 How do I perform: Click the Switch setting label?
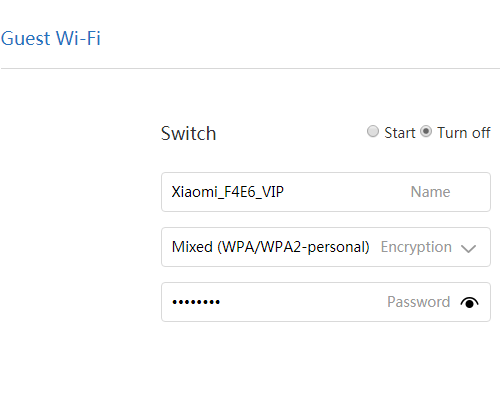point(189,133)
